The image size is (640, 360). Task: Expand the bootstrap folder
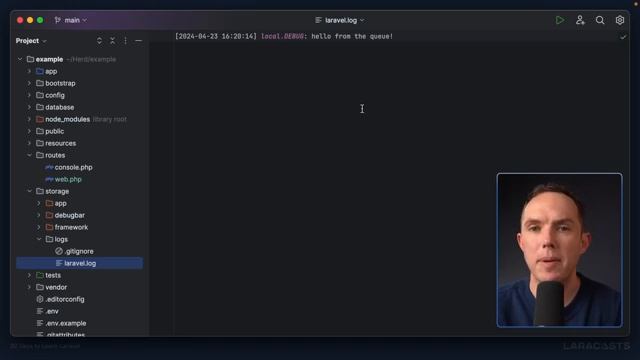point(29,83)
